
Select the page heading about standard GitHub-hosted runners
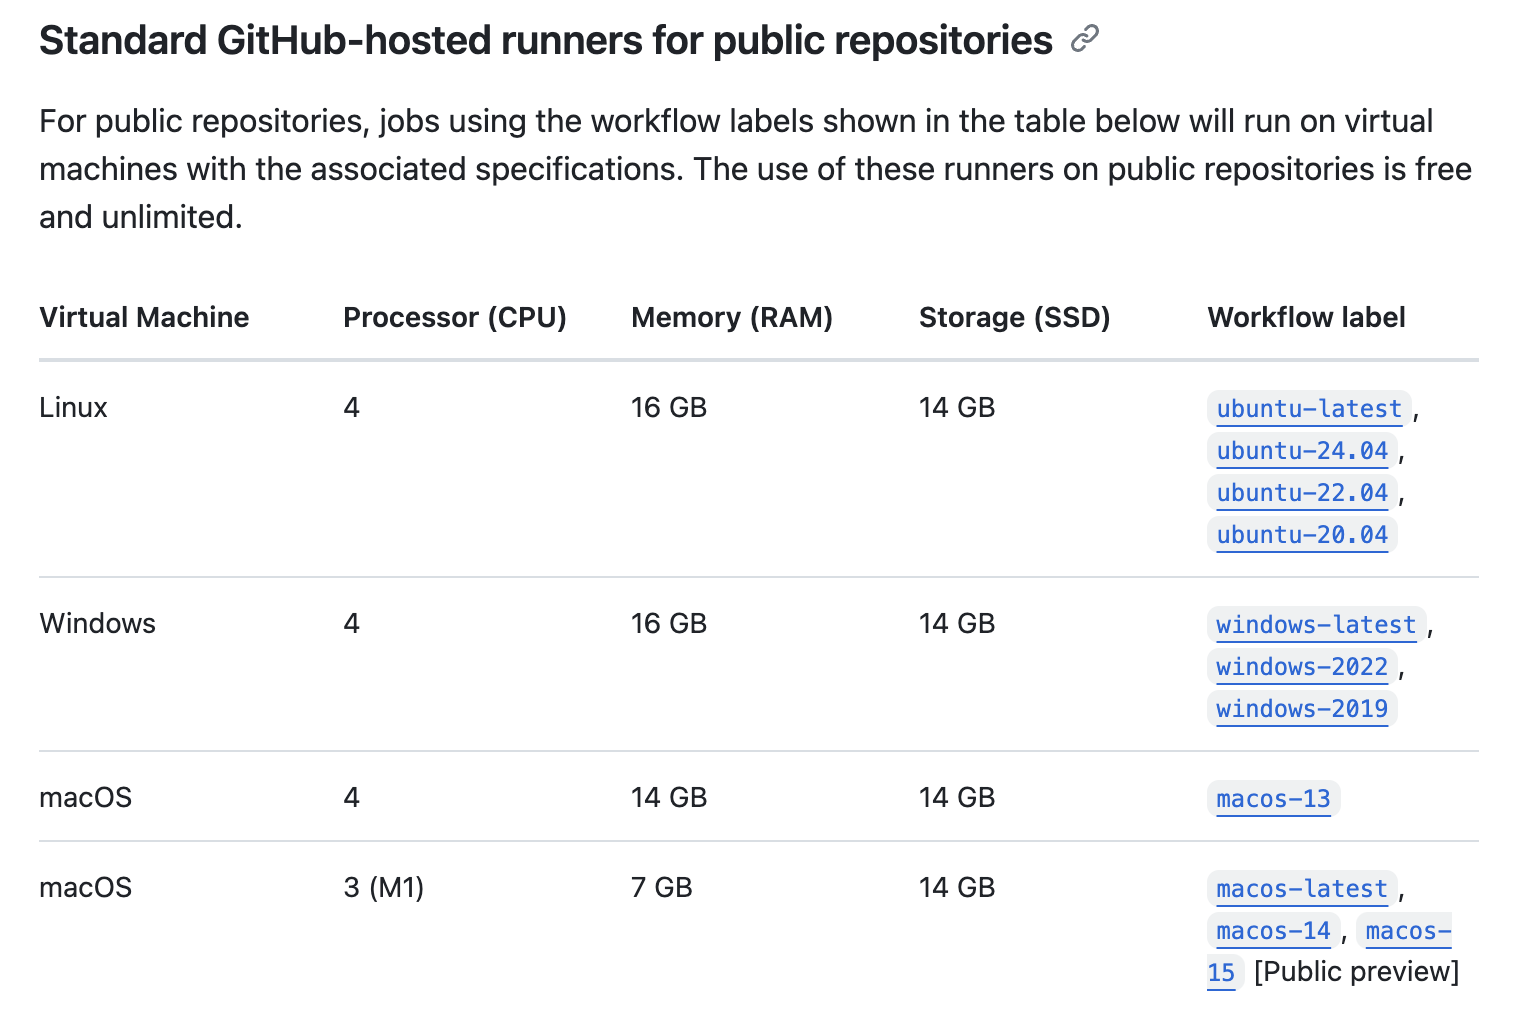[x=546, y=41]
